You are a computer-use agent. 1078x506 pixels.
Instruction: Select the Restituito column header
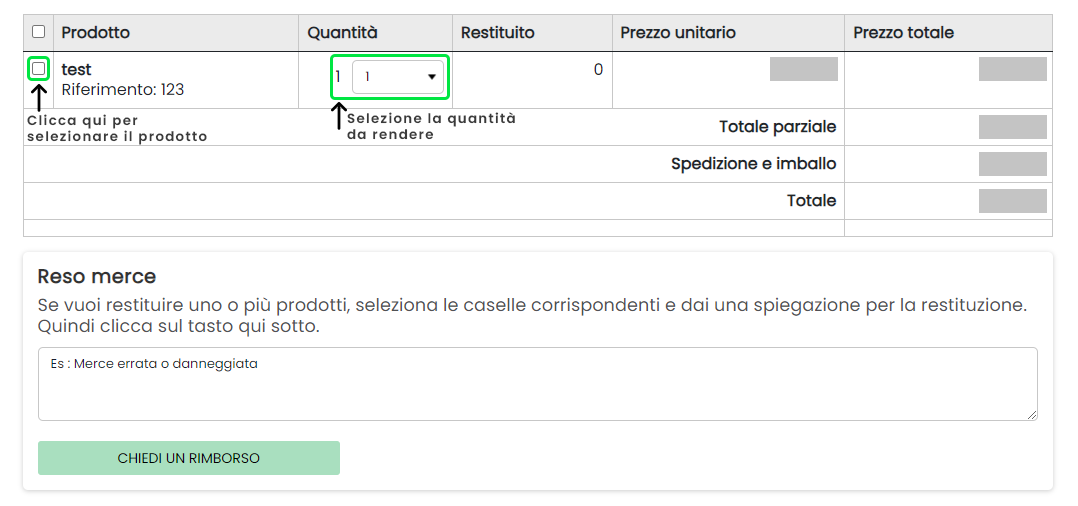coord(498,32)
